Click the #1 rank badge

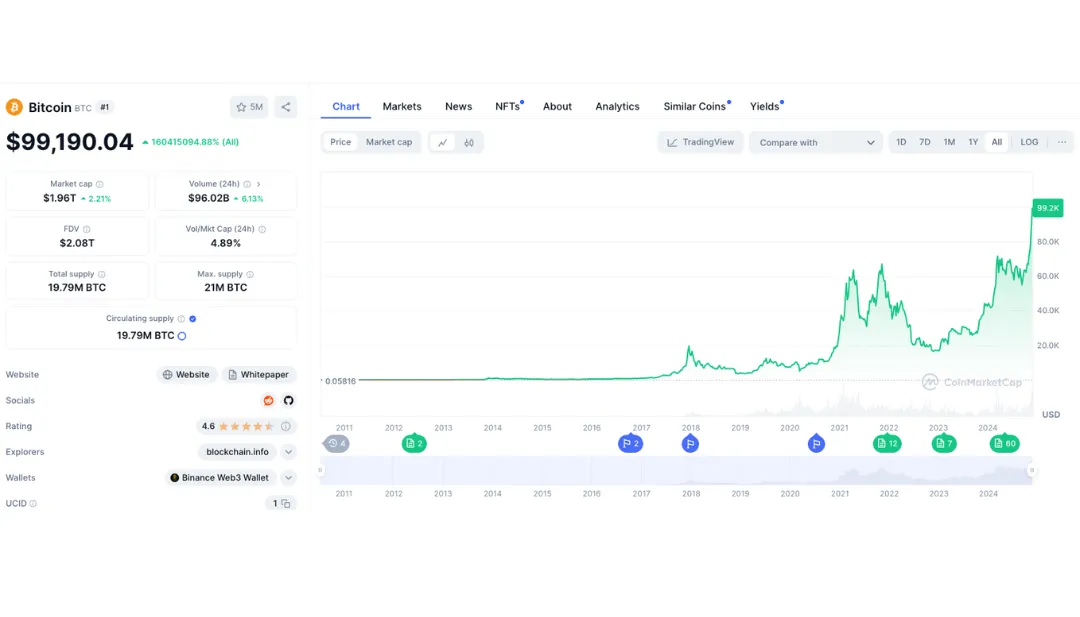coord(105,107)
